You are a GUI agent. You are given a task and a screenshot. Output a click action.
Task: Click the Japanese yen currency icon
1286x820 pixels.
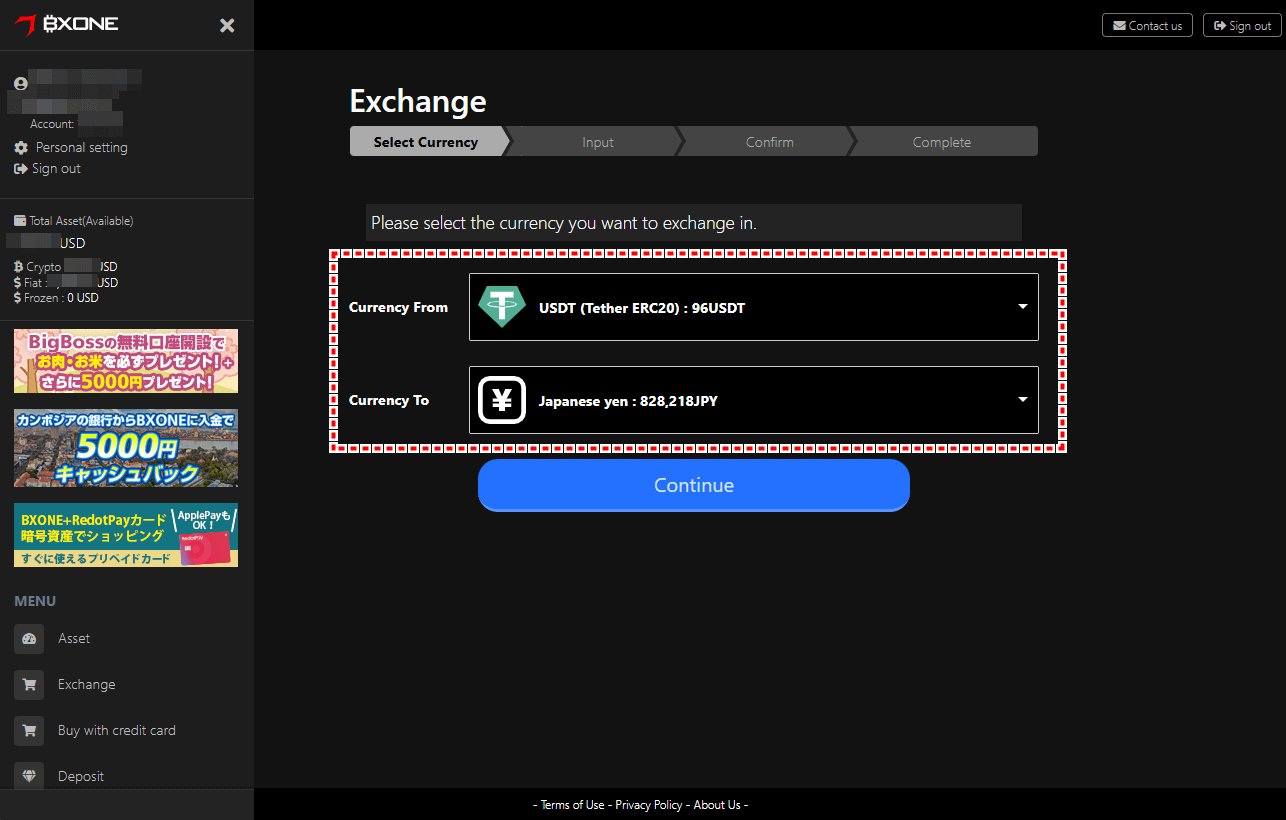pos(502,400)
